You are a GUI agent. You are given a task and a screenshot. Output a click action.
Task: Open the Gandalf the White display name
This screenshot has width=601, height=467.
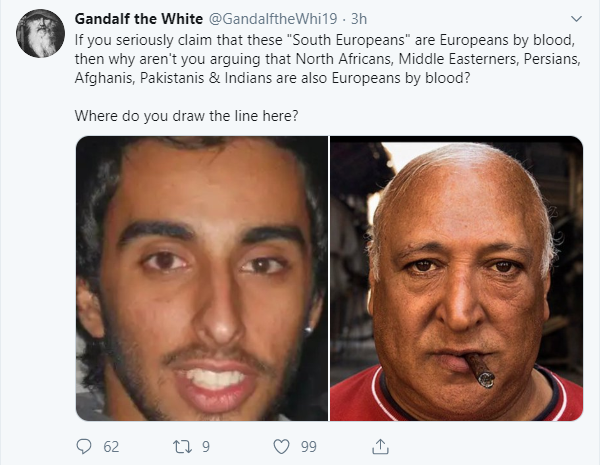coord(139,19)
